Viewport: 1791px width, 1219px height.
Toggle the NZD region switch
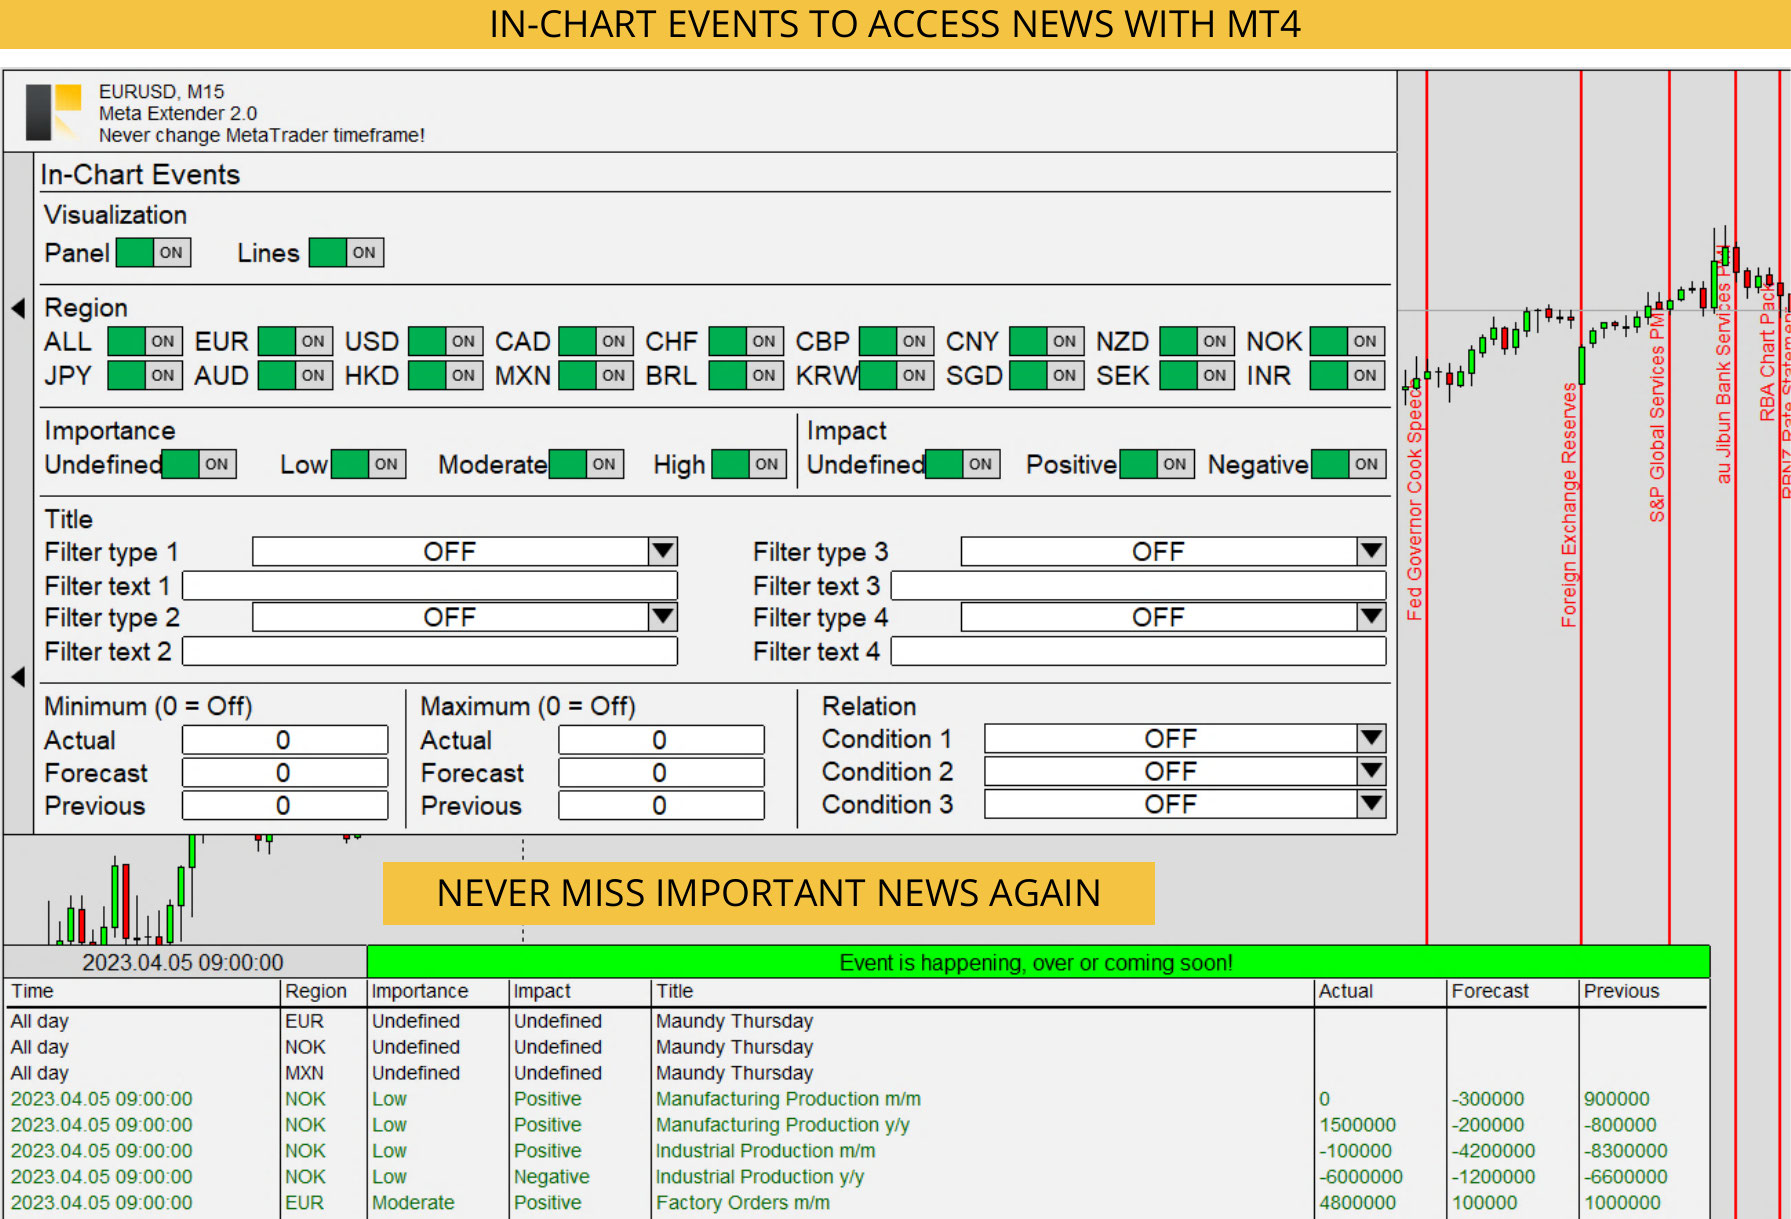pyautogui.click(x=1197, y=341)
